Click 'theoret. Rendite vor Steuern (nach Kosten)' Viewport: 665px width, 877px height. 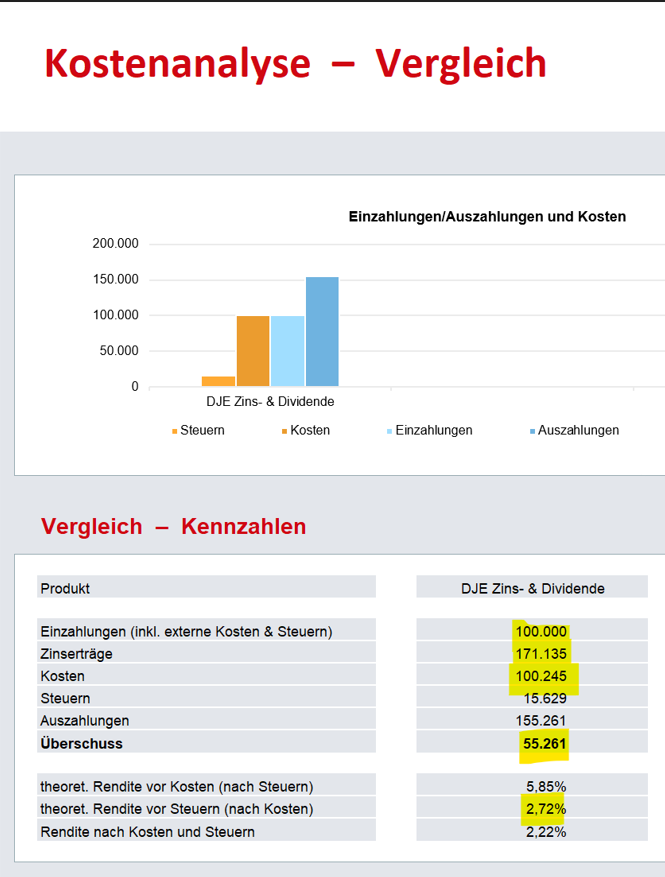pyautogui.click(x=177, y=809)
